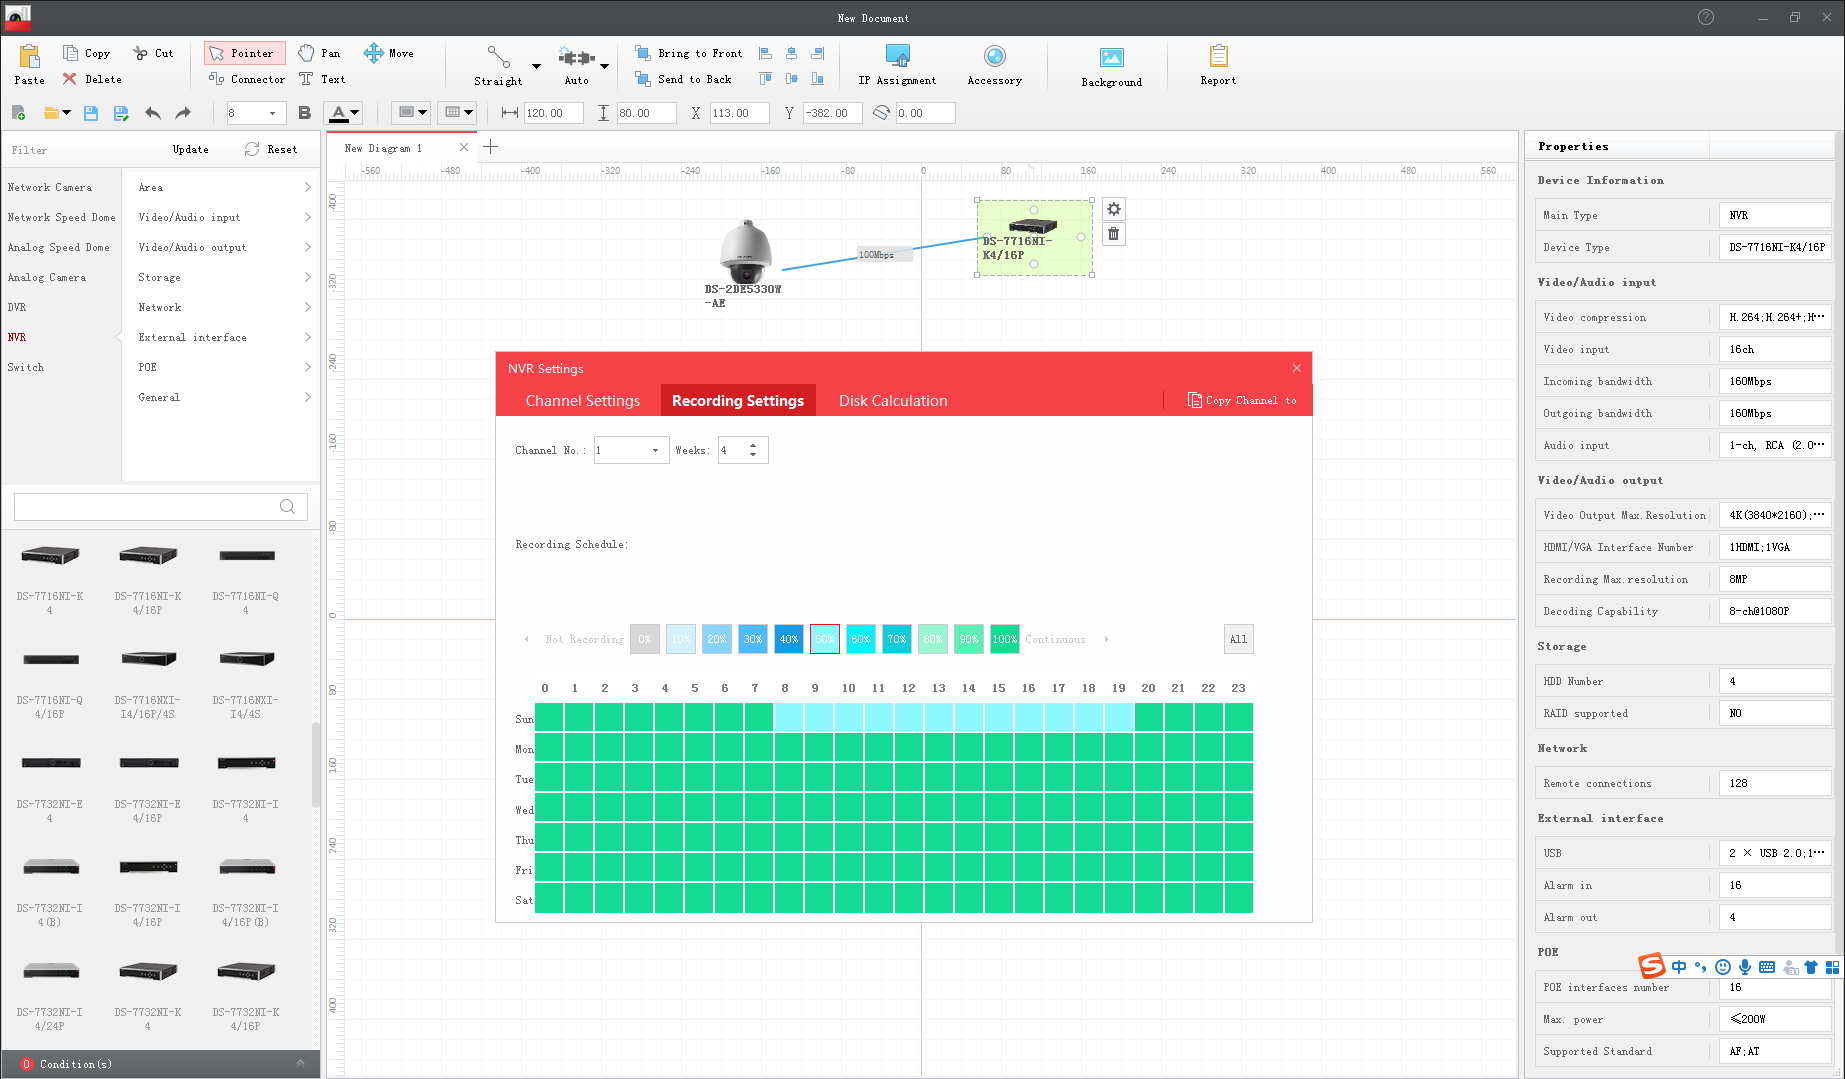Click the Update button in filter panel

190,149
